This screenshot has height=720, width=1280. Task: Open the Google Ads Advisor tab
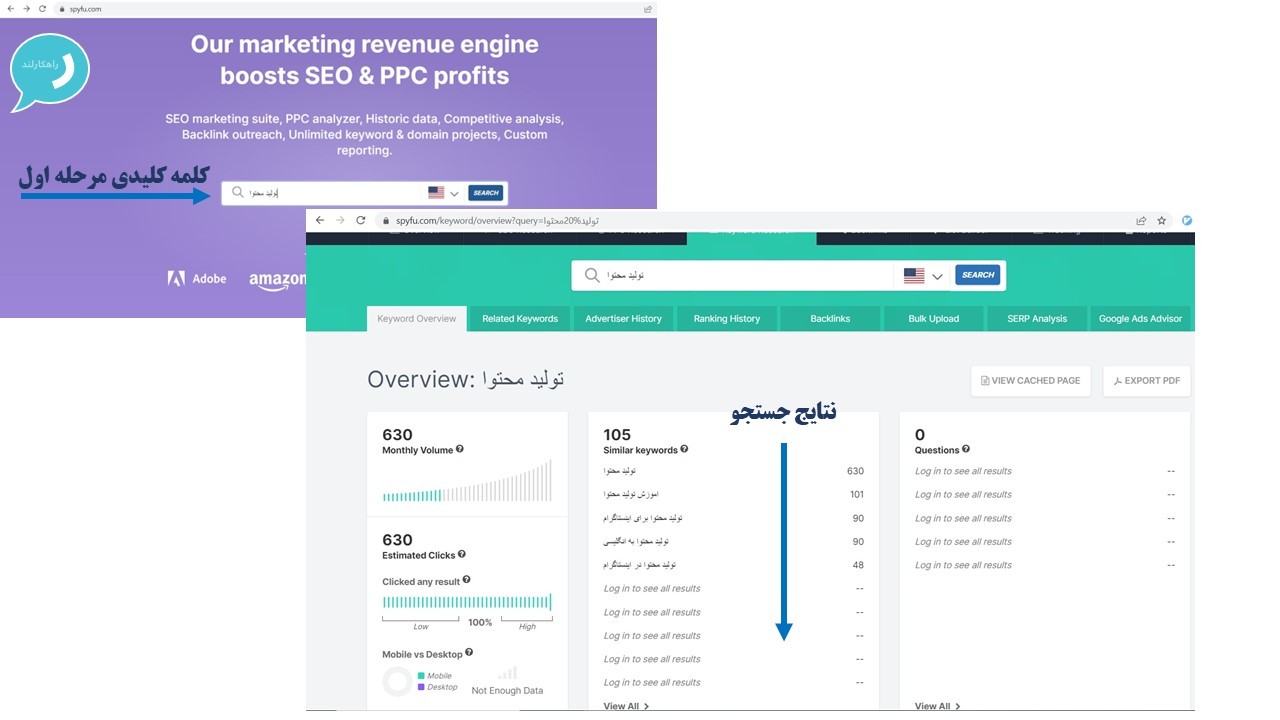[1141, 319]
